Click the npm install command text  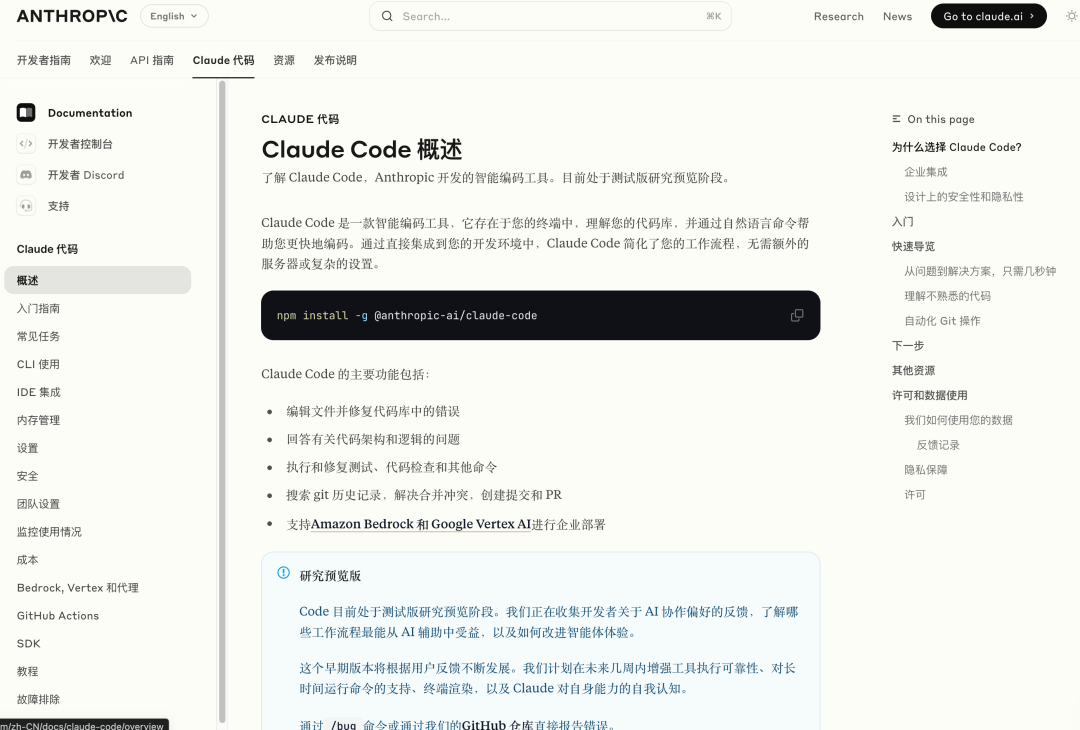pyautogui.click(x=406, y=315)
